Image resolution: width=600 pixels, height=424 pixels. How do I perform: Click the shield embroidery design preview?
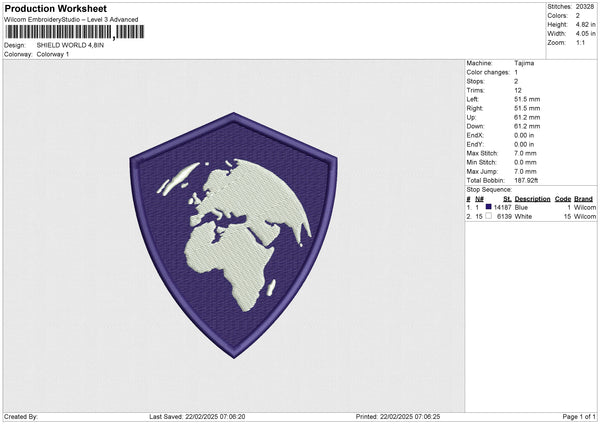point(233,235)
